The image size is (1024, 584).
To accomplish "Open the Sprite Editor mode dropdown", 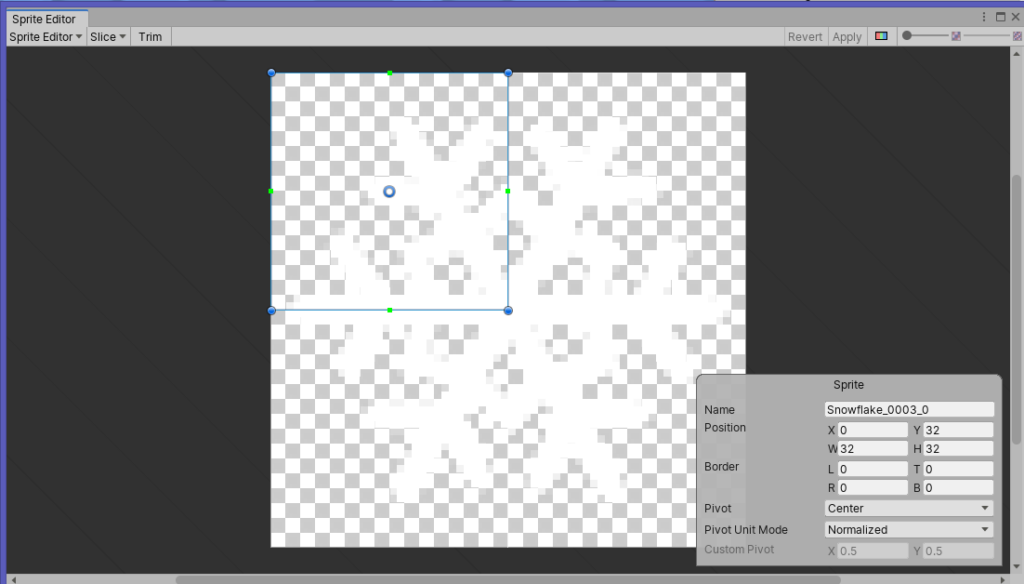I will pos(46,37).
